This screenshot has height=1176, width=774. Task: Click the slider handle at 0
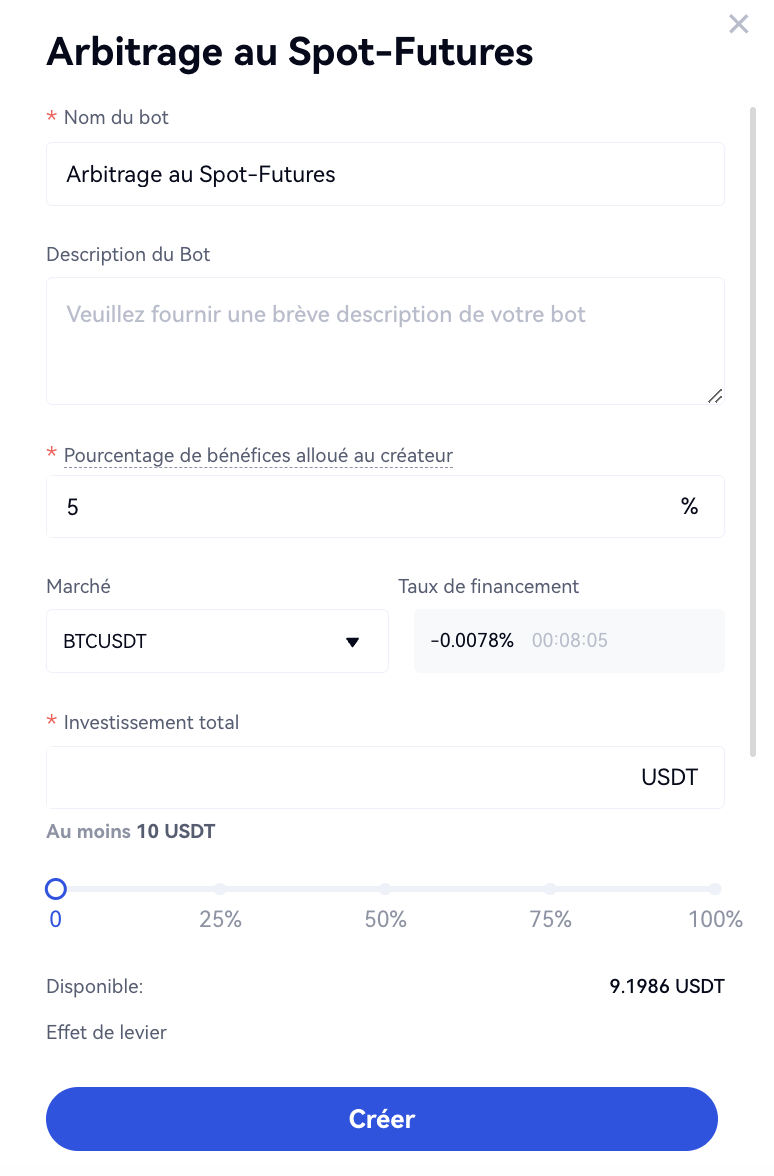(56, 889)
